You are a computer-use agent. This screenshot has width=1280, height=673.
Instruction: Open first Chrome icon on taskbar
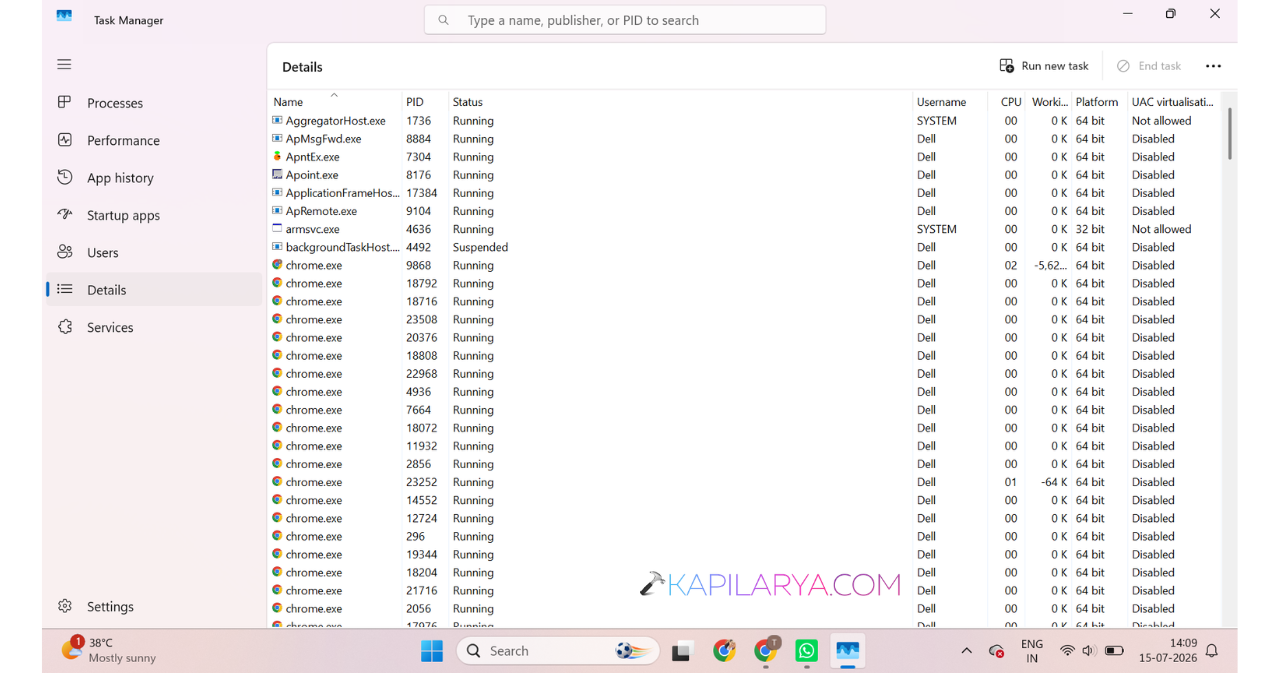(725, 652)
